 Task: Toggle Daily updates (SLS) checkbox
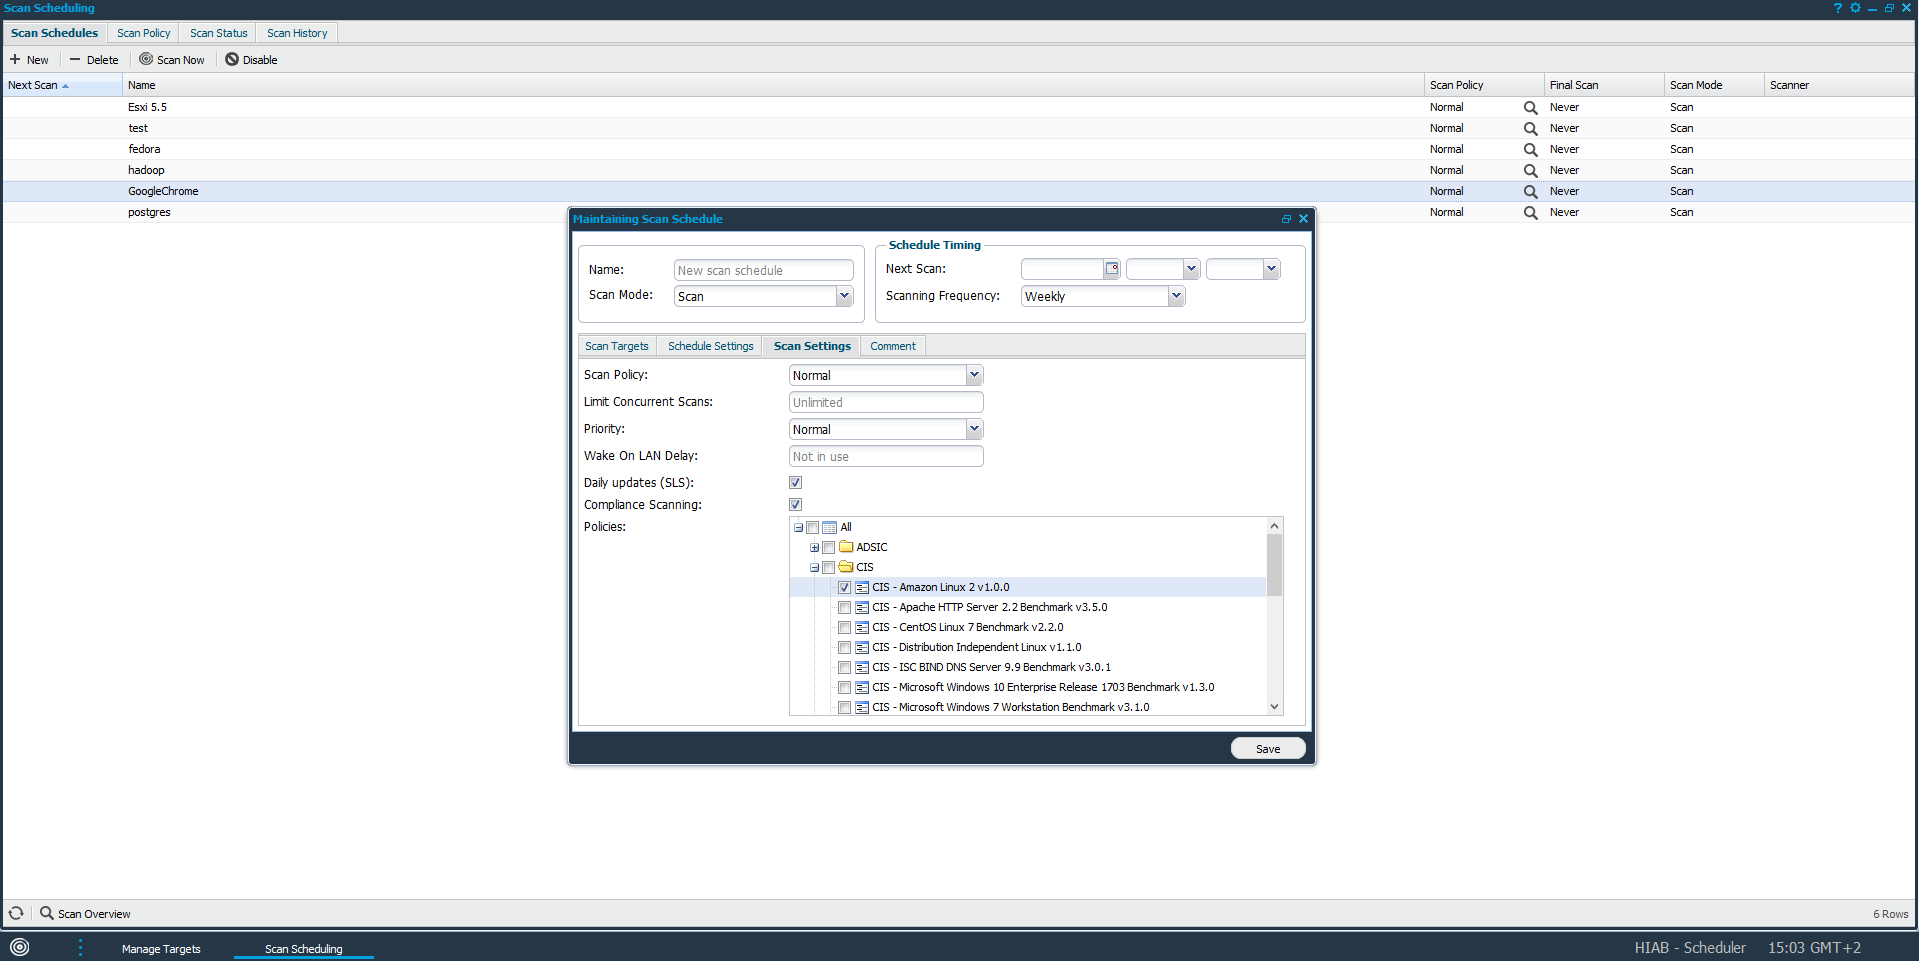tap(796, 483)
